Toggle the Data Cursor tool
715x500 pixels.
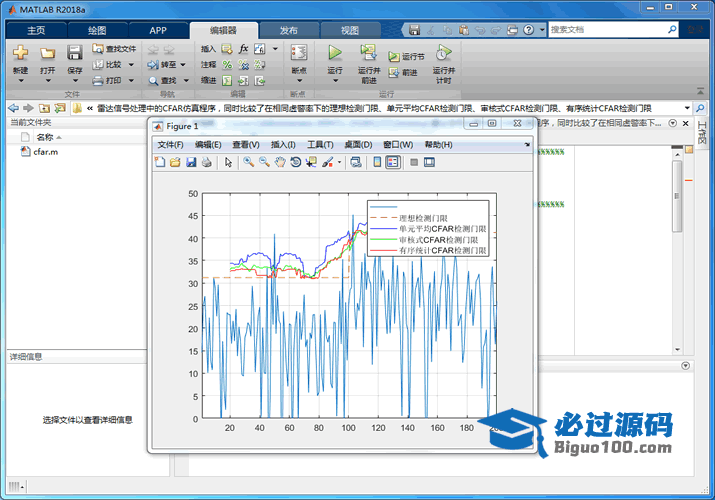click(x=311, y=162)
